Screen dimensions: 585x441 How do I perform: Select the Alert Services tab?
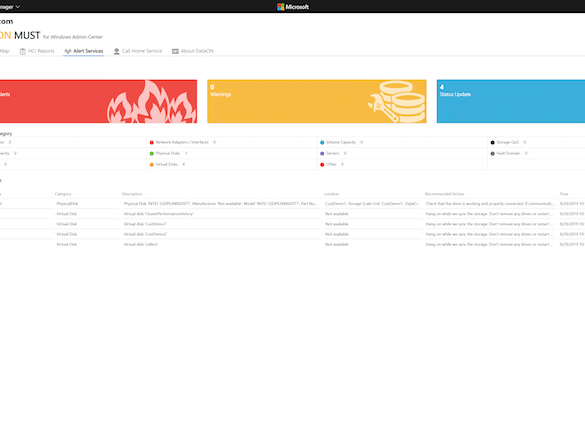click(x=84, y=51)
